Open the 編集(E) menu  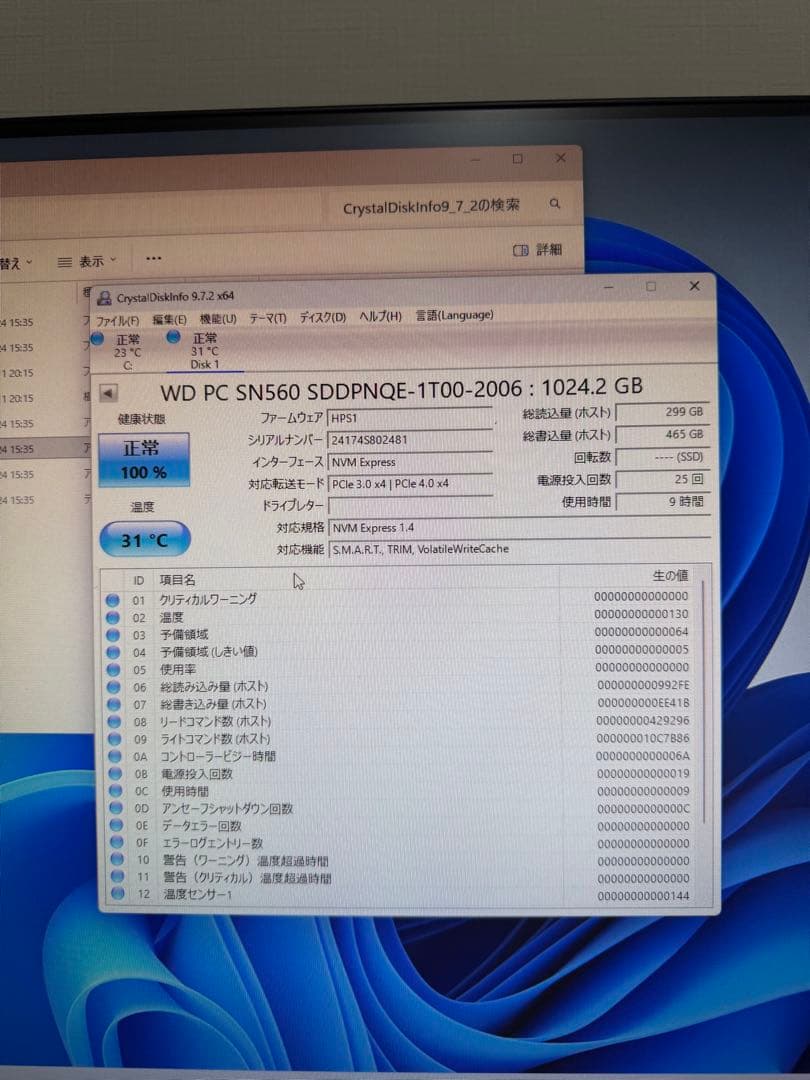coord(169,320)
